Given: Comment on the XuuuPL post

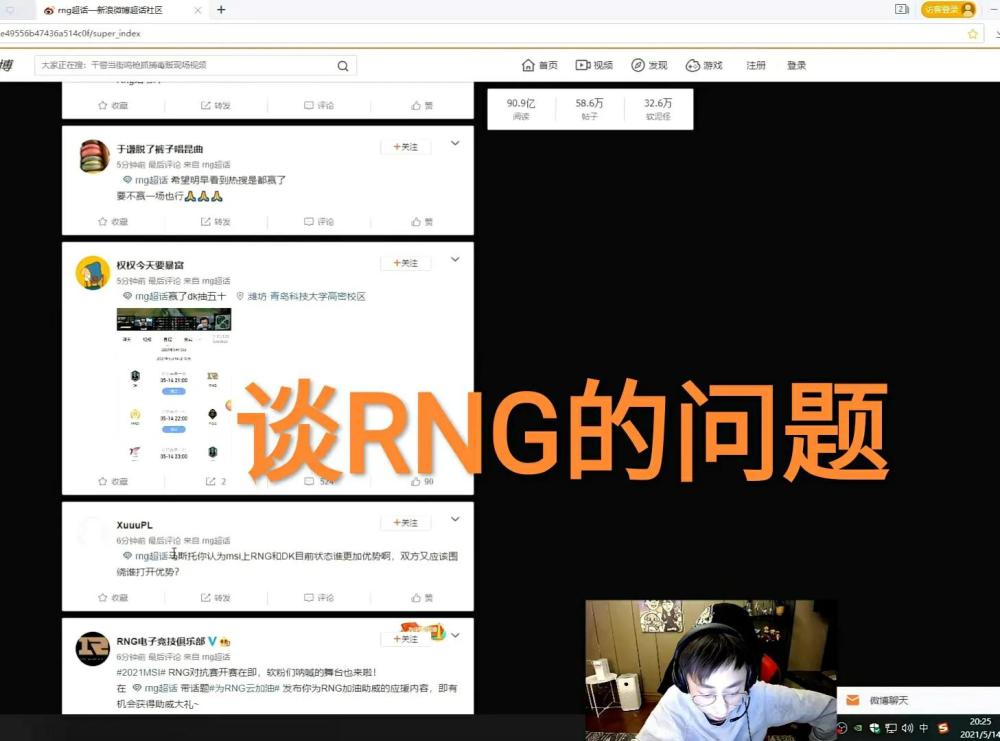Looking at the screenshot, I should [x=319, y=598].
